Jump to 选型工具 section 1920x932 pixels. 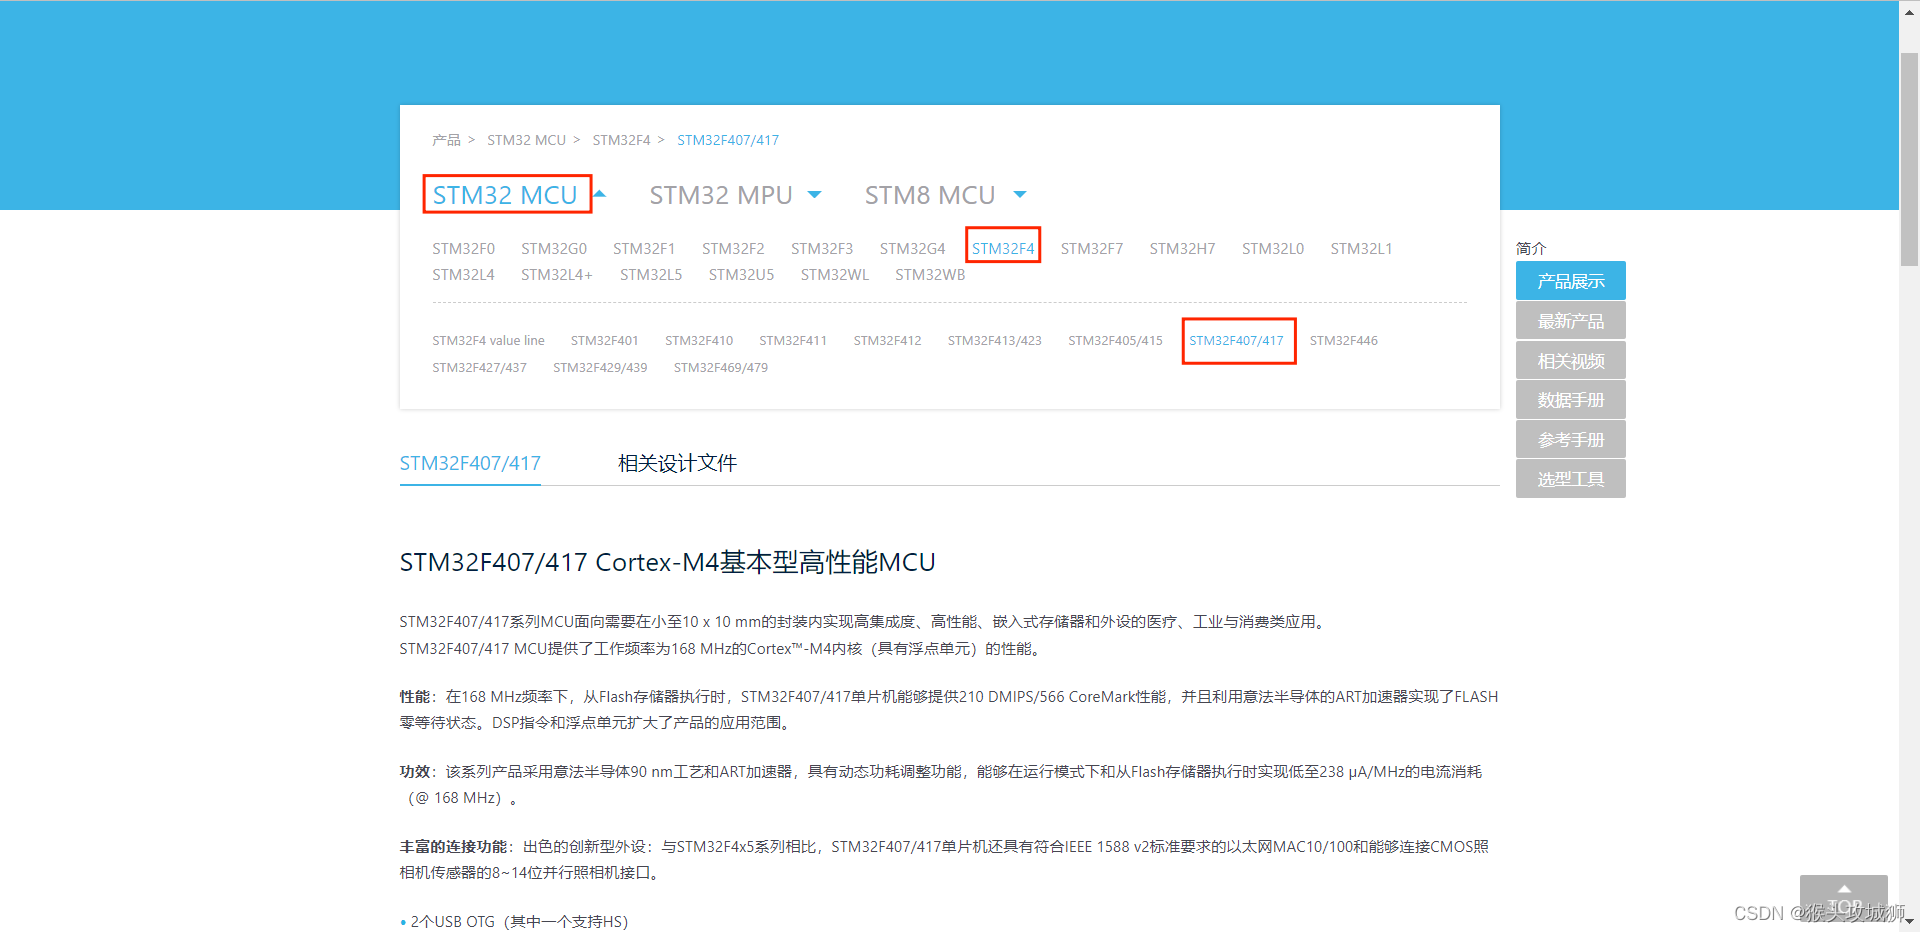1571,479
